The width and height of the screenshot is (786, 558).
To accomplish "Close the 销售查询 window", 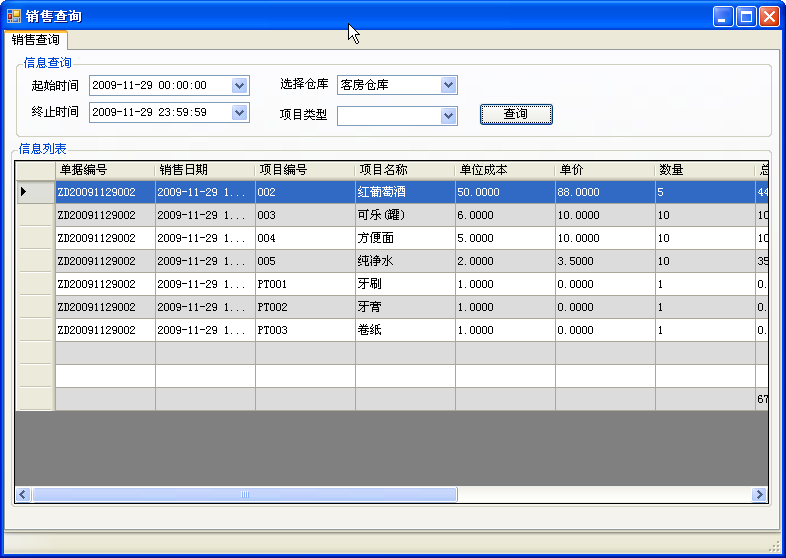I will pos(769,17).
